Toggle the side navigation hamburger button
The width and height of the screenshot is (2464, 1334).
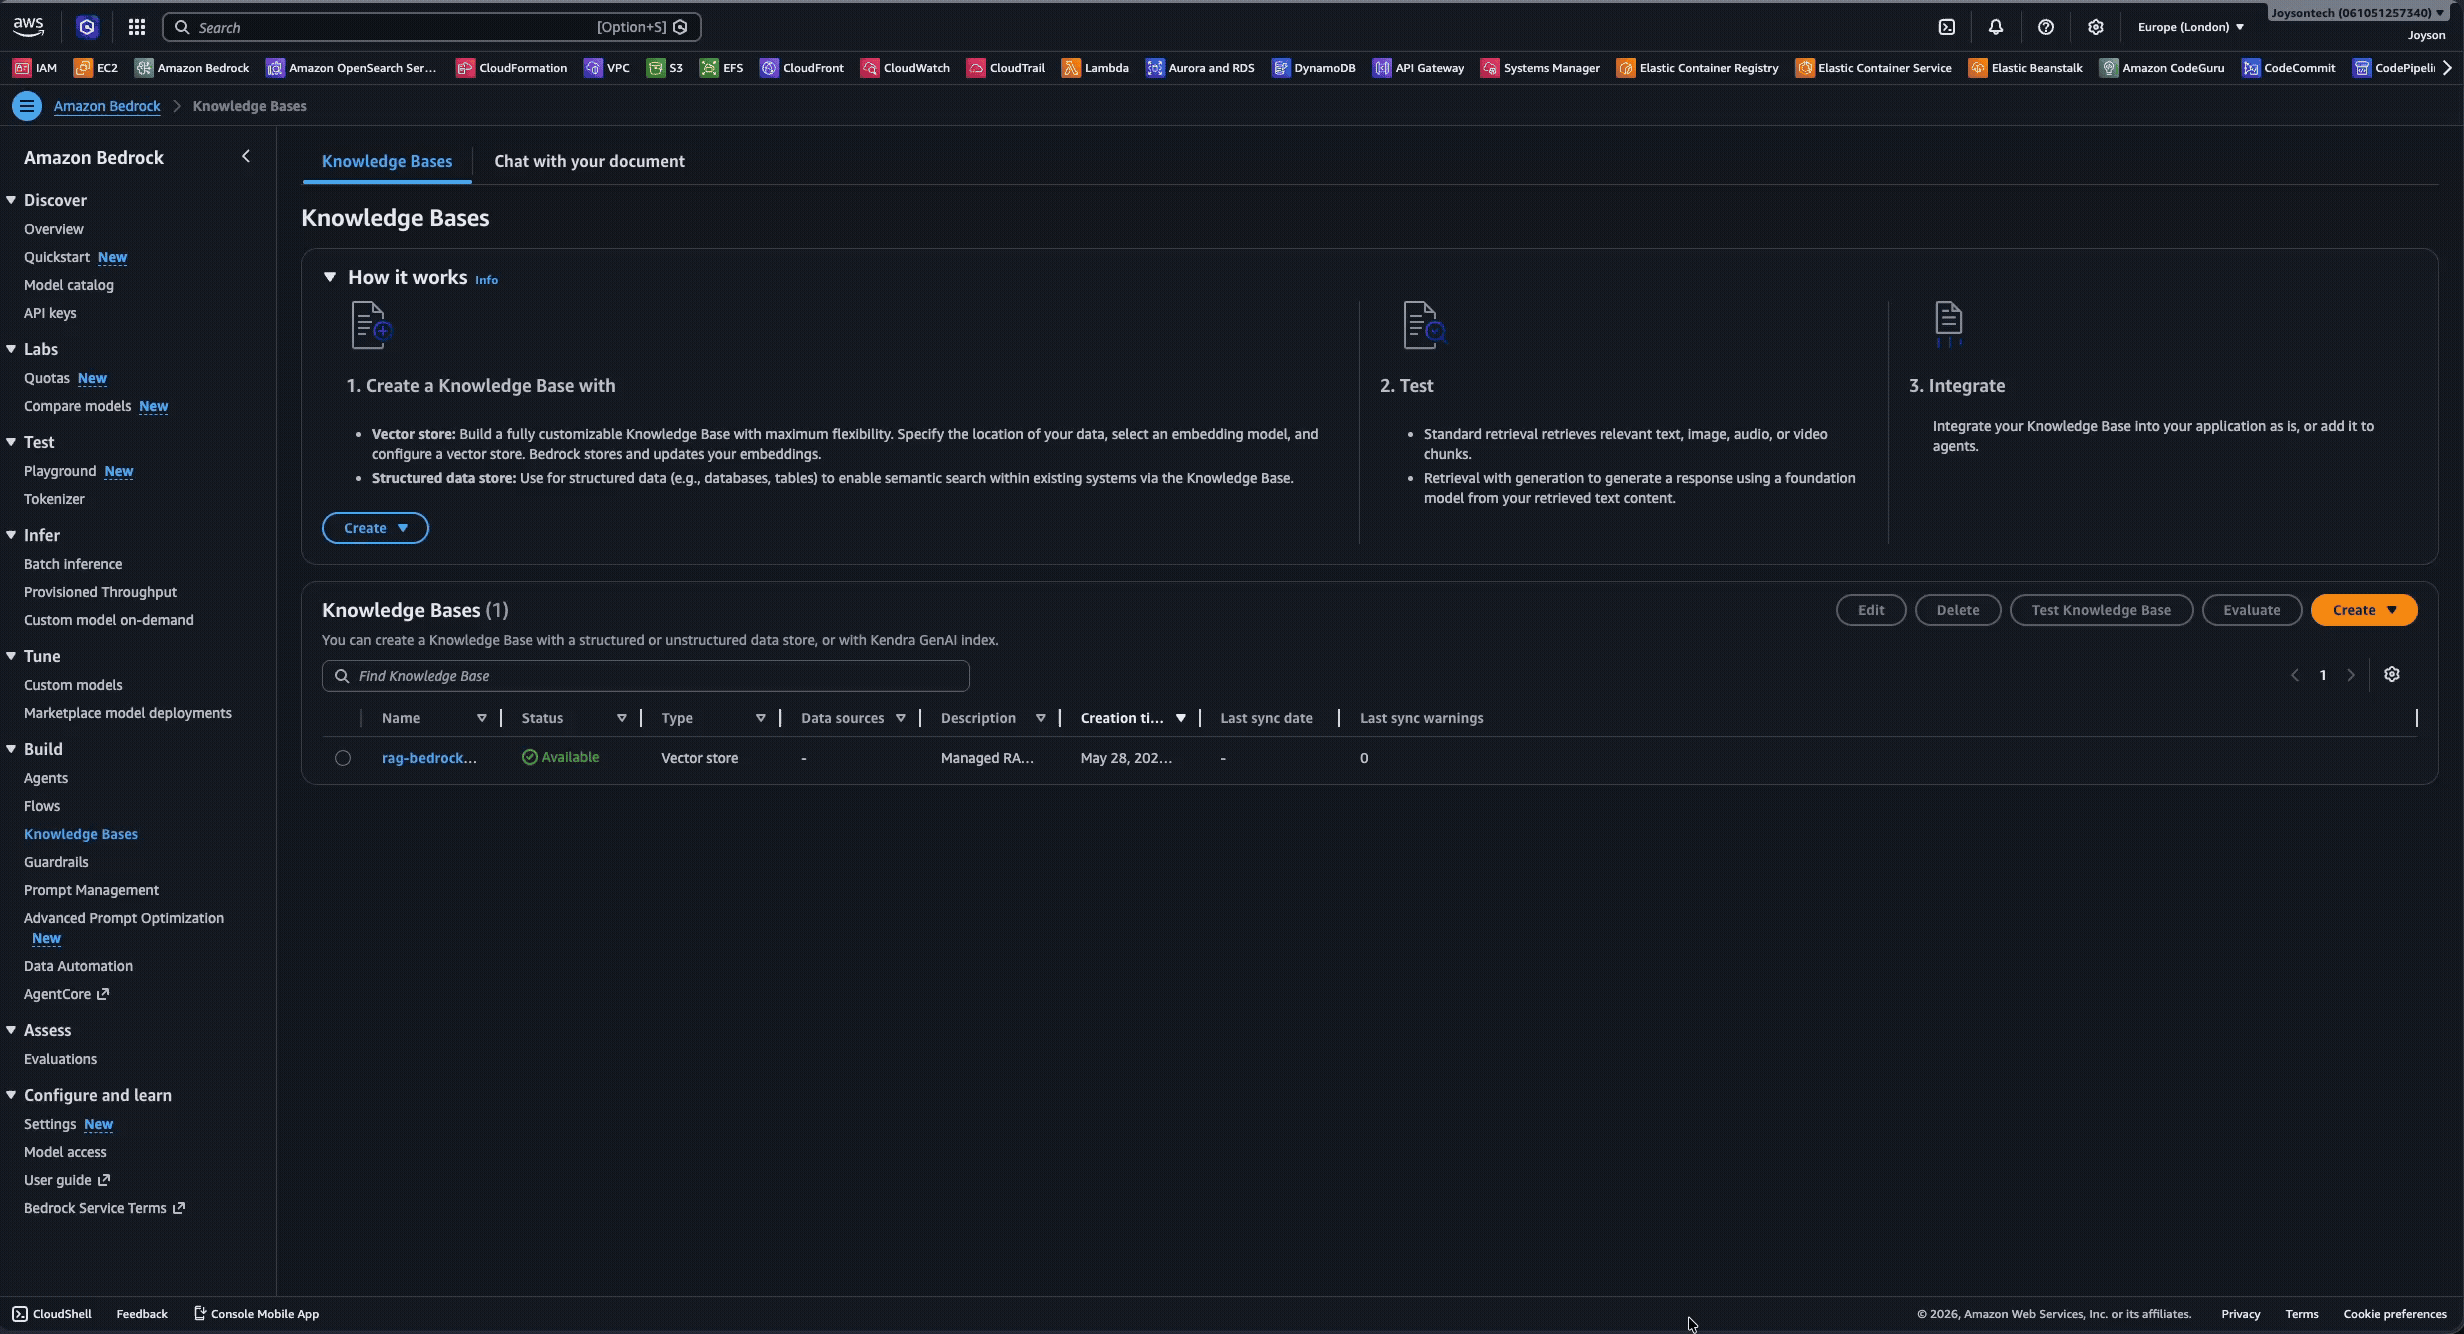point(27,106)
